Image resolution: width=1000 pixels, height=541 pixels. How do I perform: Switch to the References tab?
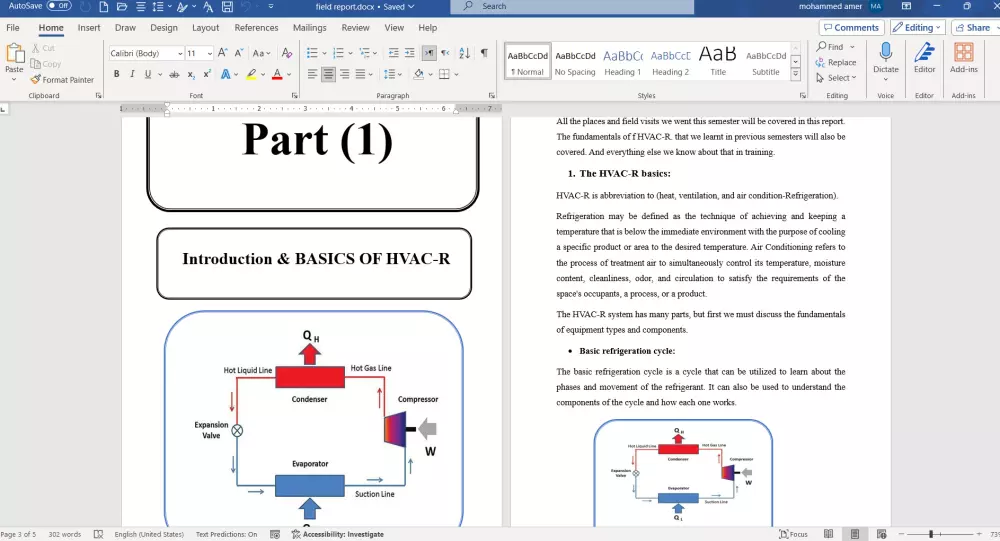tap(256, 27)
